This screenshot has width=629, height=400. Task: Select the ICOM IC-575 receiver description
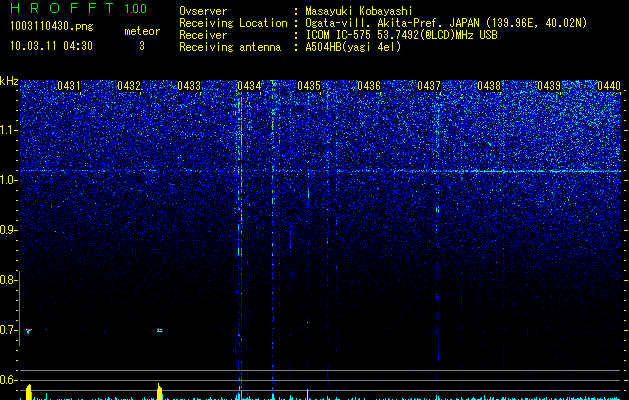[x=401, y=35]
